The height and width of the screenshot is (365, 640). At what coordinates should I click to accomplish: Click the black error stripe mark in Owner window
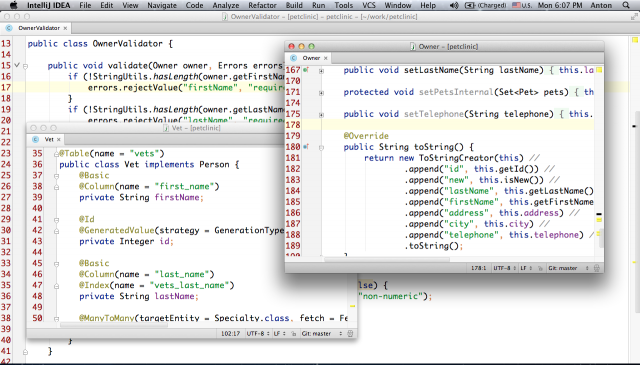coord(599,214)
